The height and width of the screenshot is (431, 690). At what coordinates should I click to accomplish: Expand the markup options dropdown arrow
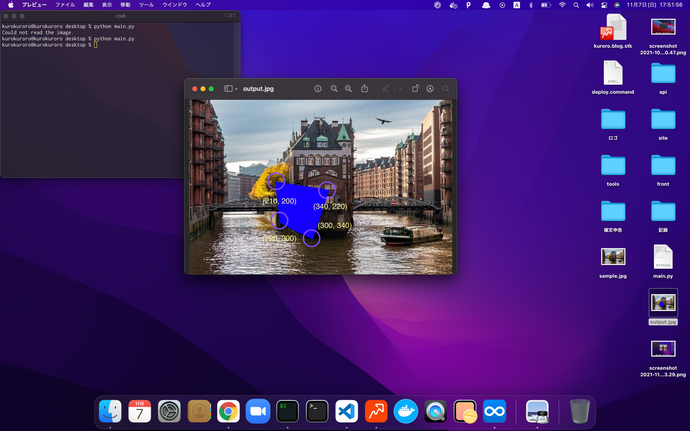pyautogui.click(x=400, y=88)
